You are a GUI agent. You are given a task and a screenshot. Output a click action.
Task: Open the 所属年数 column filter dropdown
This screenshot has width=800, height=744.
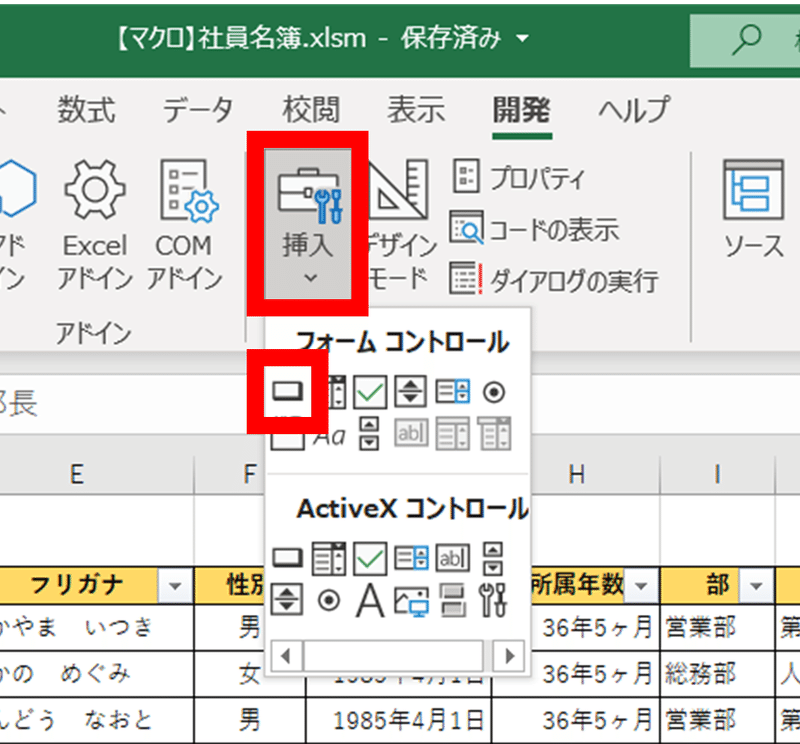pos(641,585)
